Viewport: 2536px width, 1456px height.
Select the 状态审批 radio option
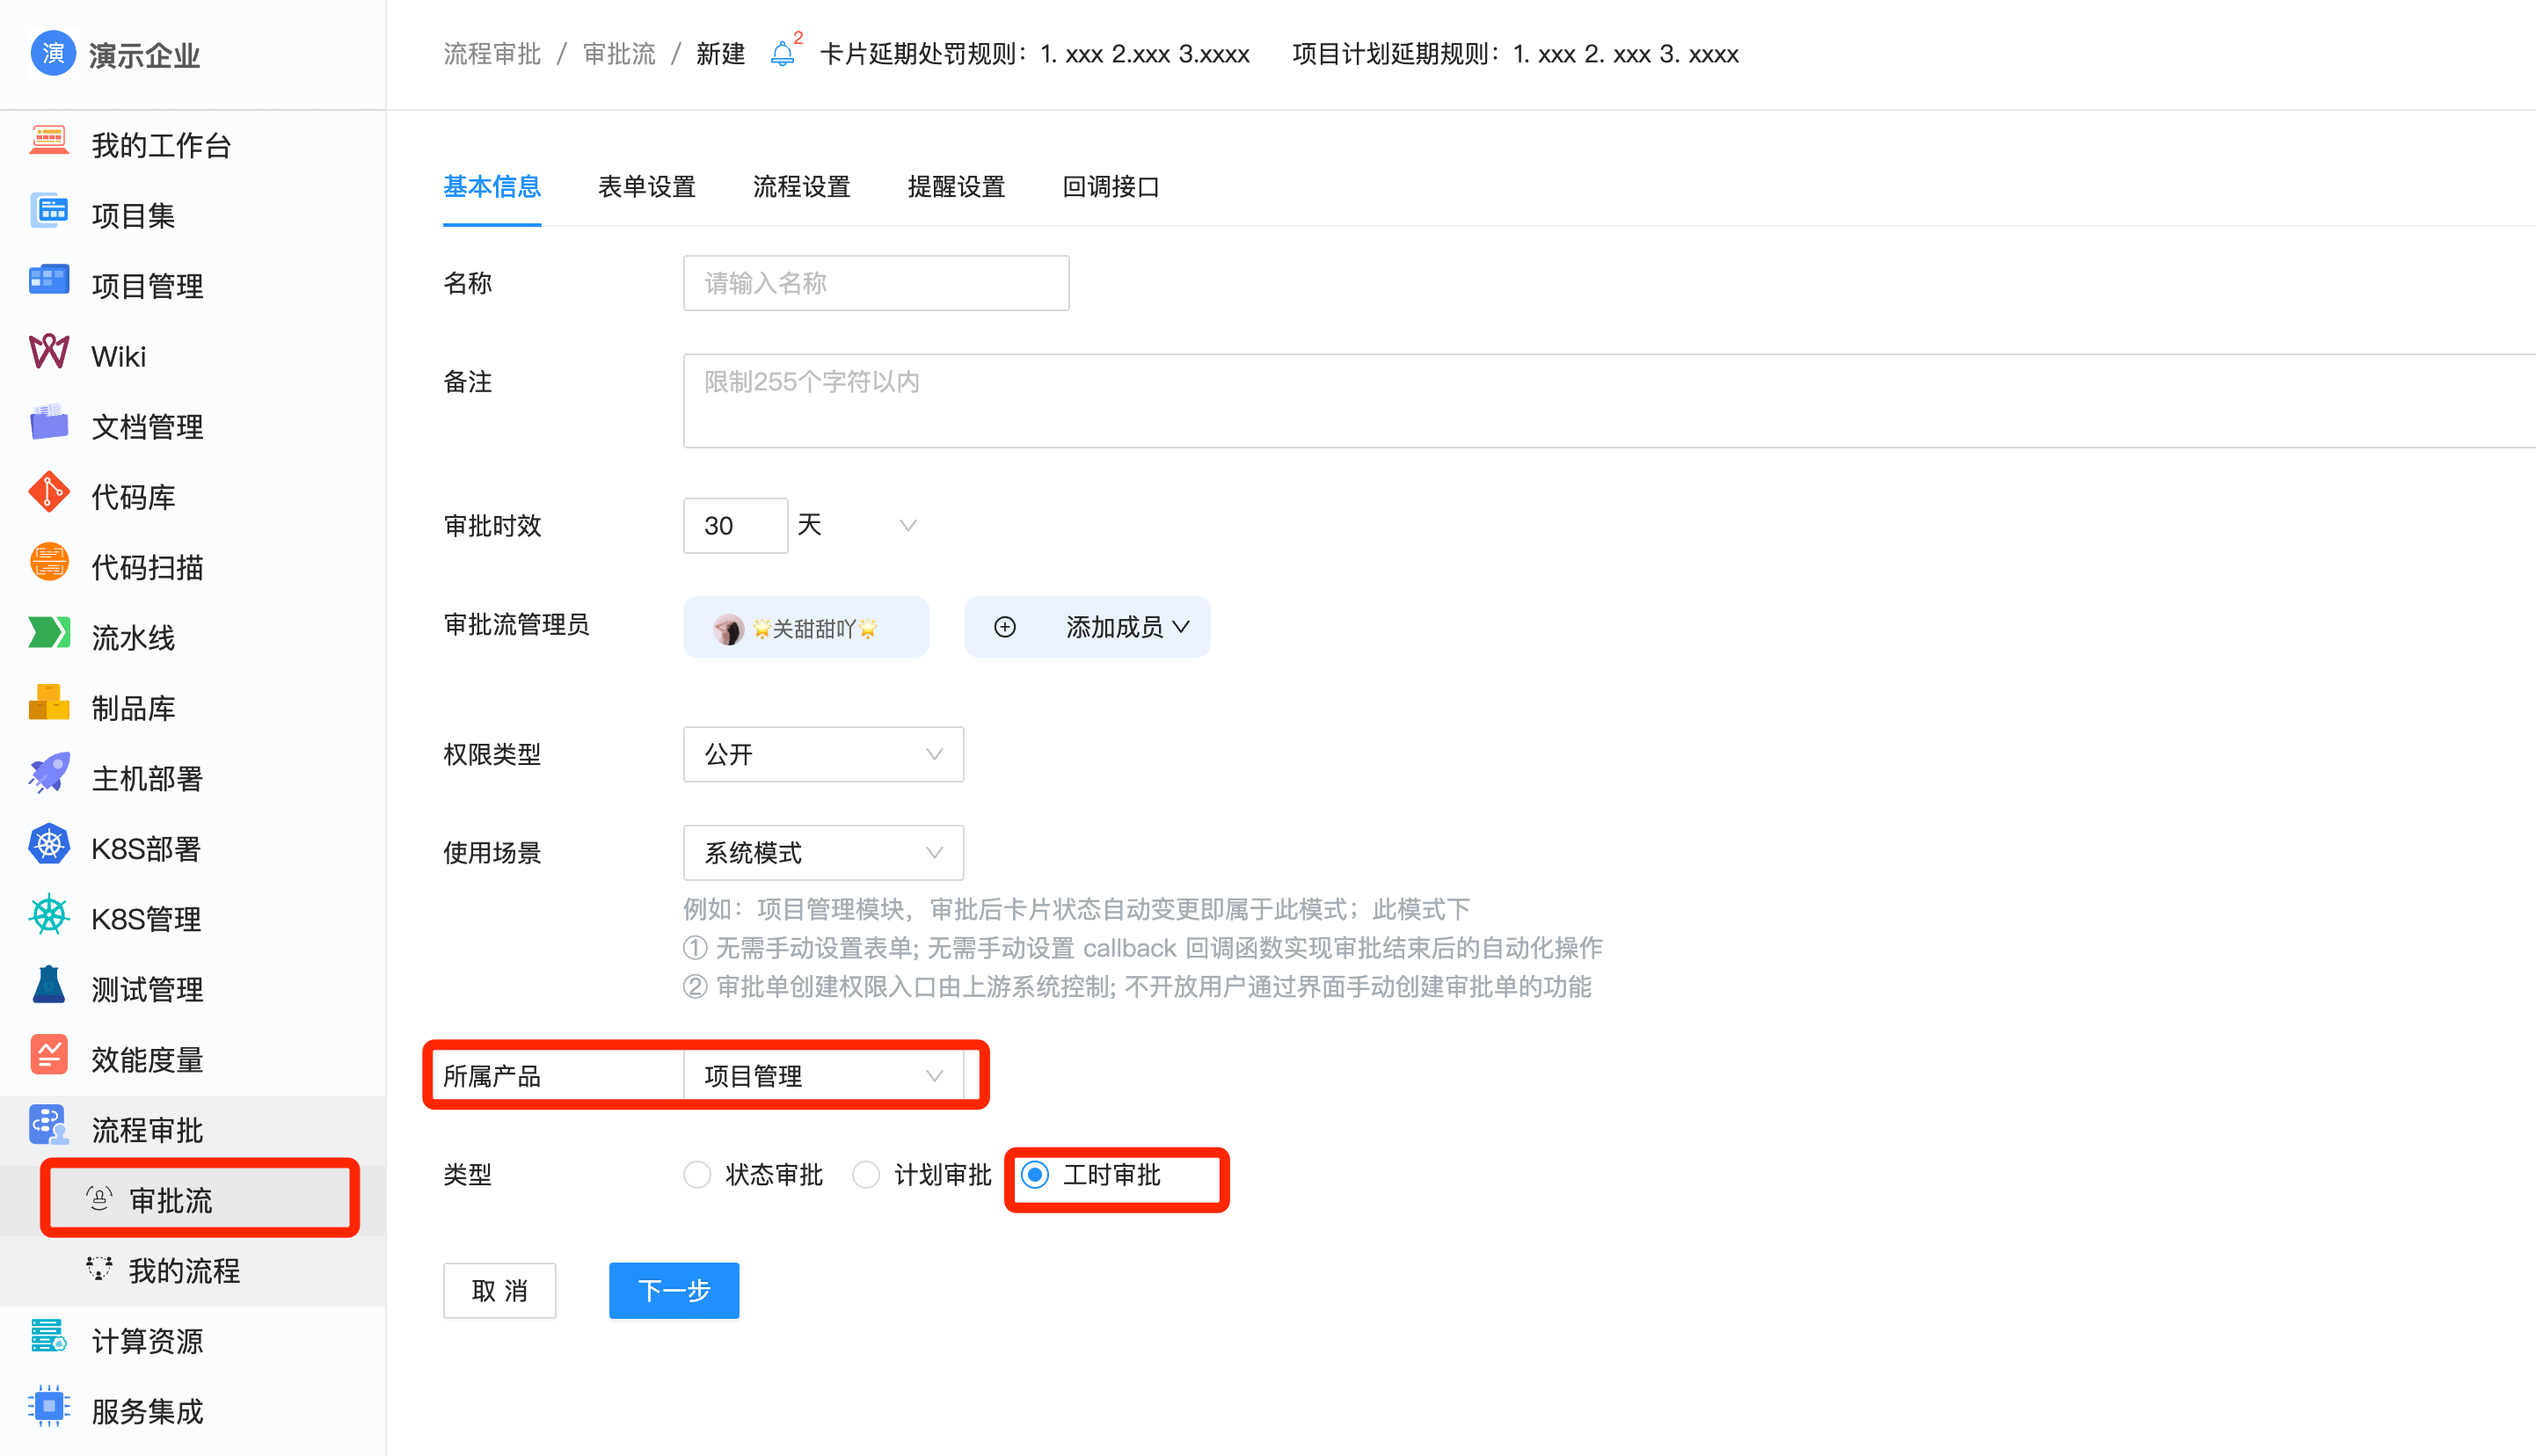697,1175
